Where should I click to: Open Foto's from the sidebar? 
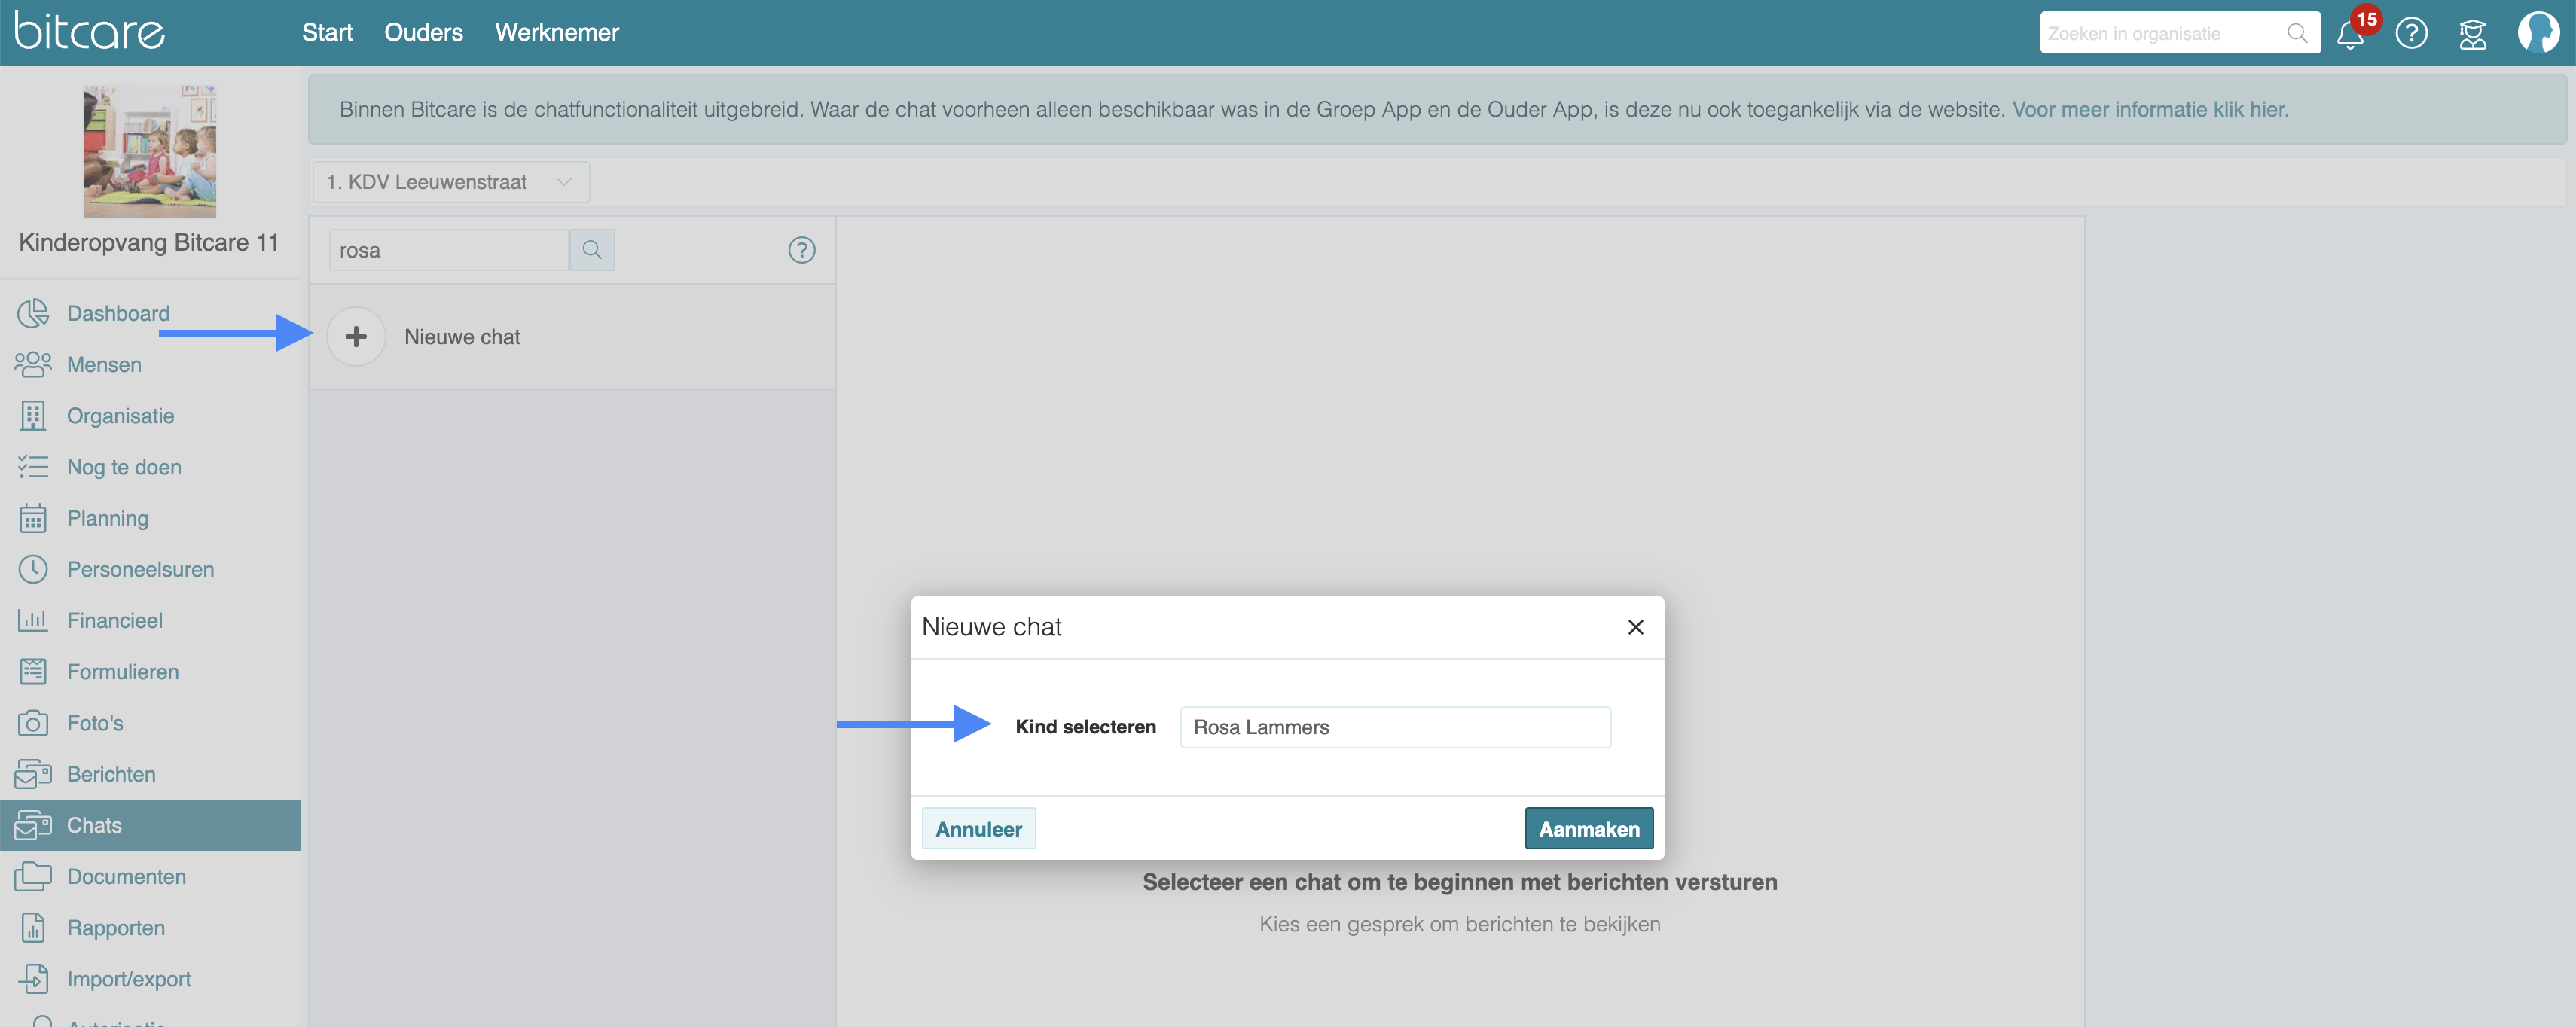[x=95, y=723]
